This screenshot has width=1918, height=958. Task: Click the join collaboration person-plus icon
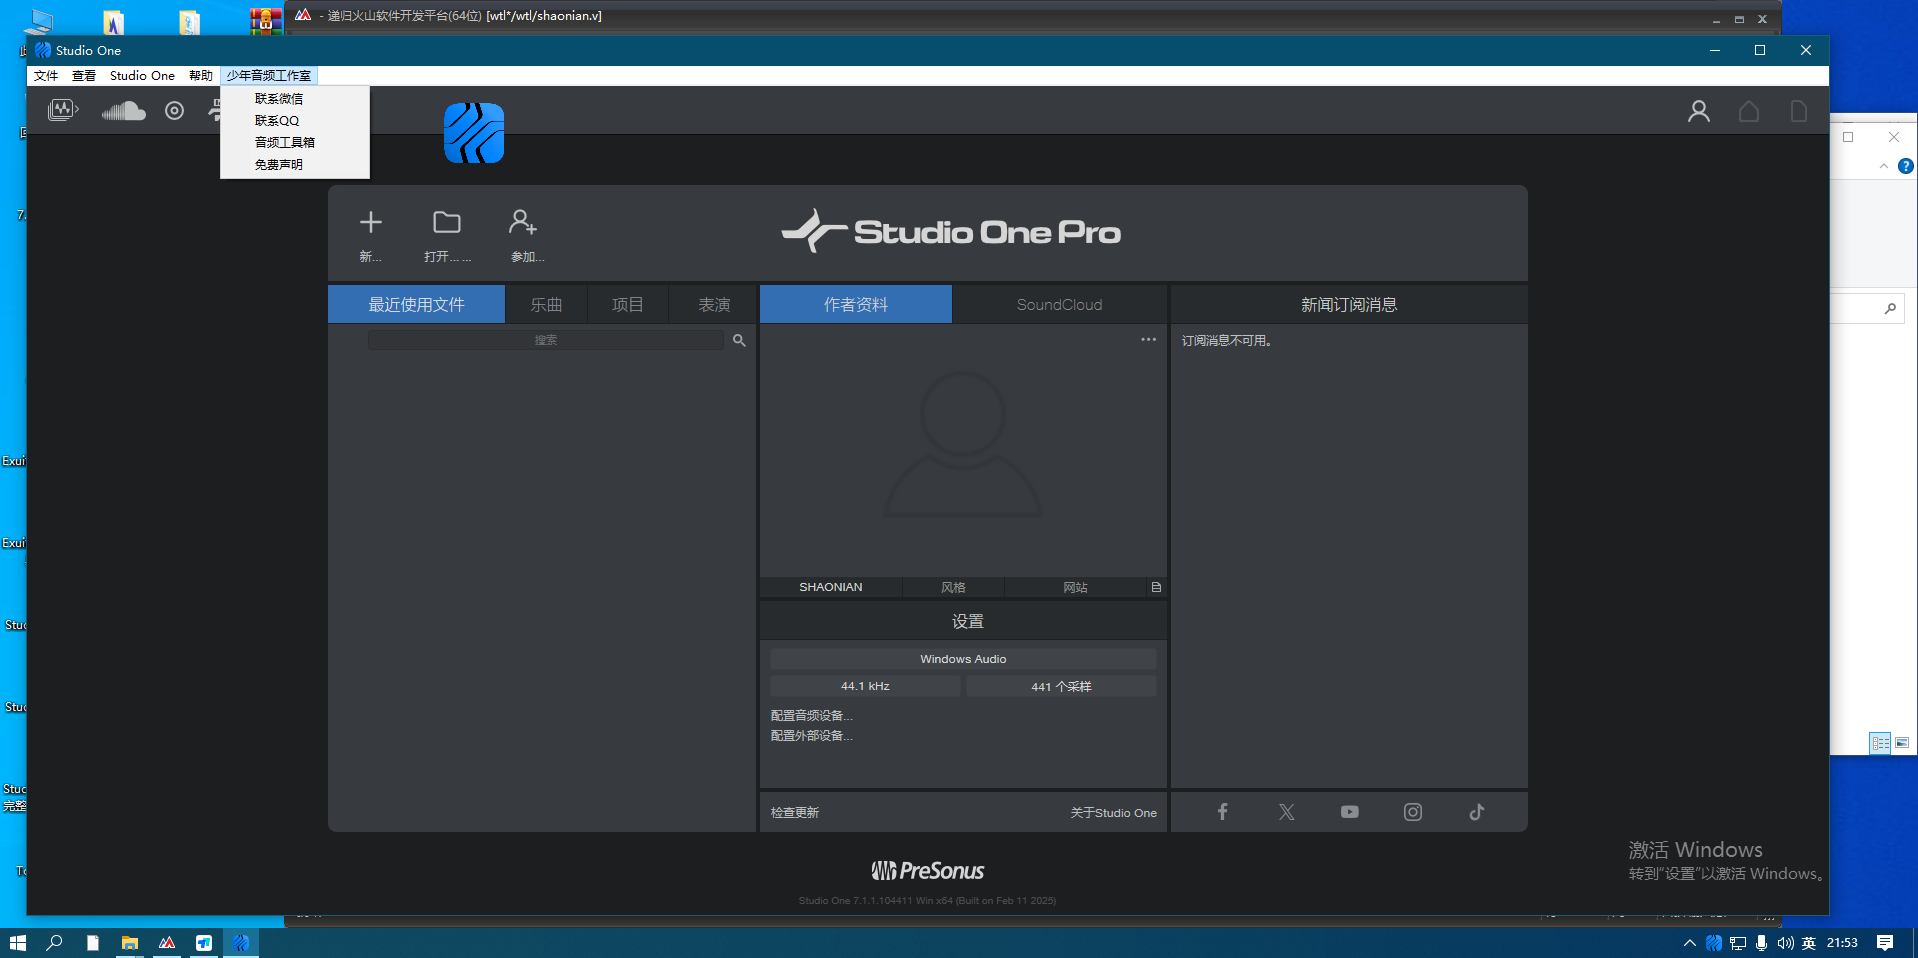523,222
